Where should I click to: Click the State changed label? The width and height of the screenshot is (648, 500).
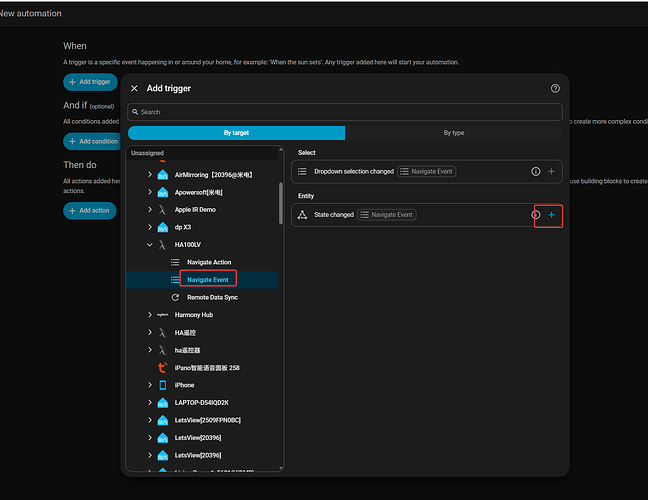(334, 215)
